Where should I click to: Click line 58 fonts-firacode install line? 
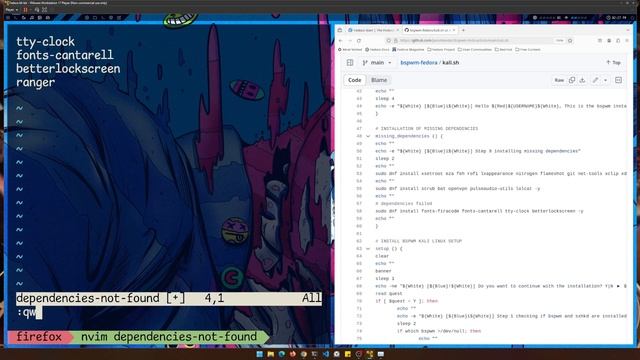pos(479,211)
